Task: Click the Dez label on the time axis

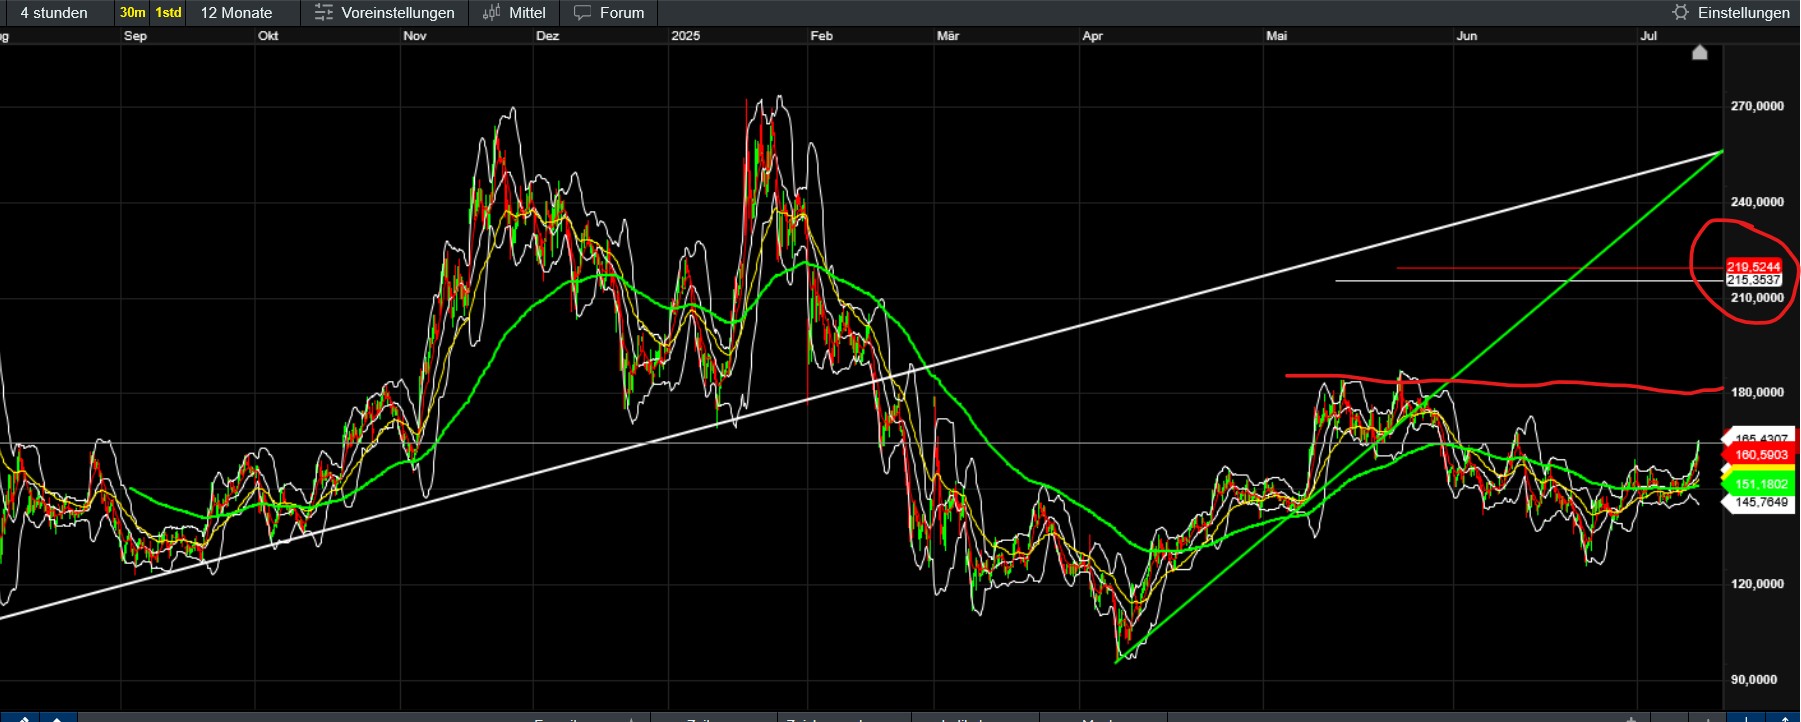Action: tap(547, 36)
